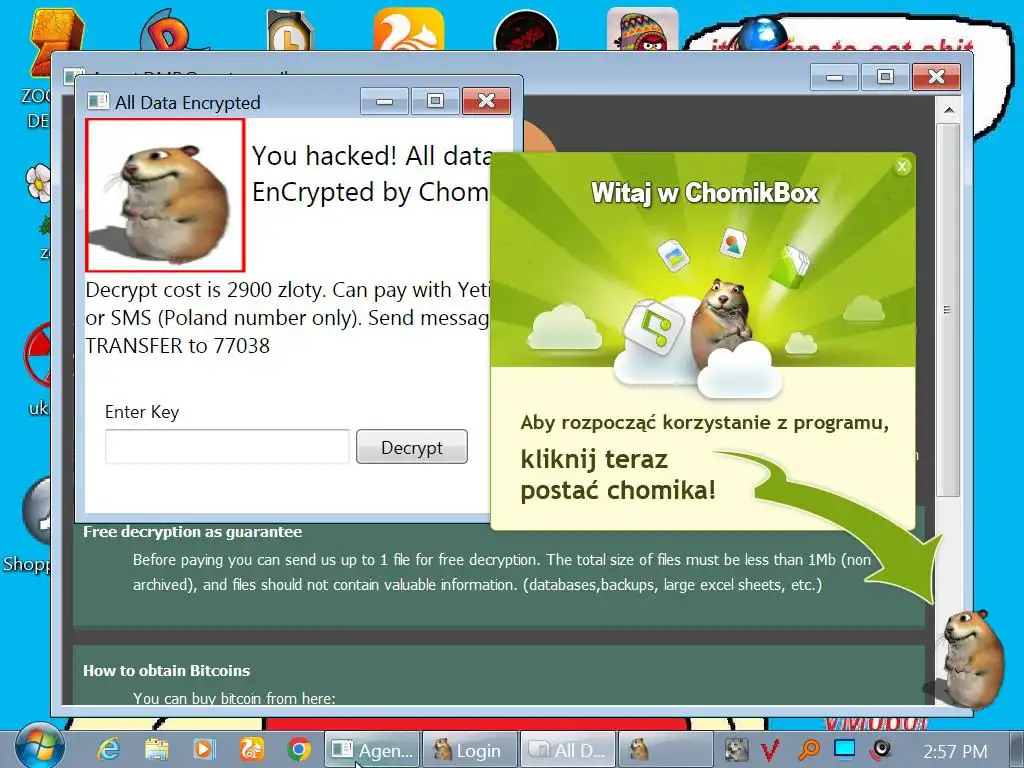Switch to the All D... taskbar window
This screenshot has width=1024, height=768.
[x=567, y=750]
